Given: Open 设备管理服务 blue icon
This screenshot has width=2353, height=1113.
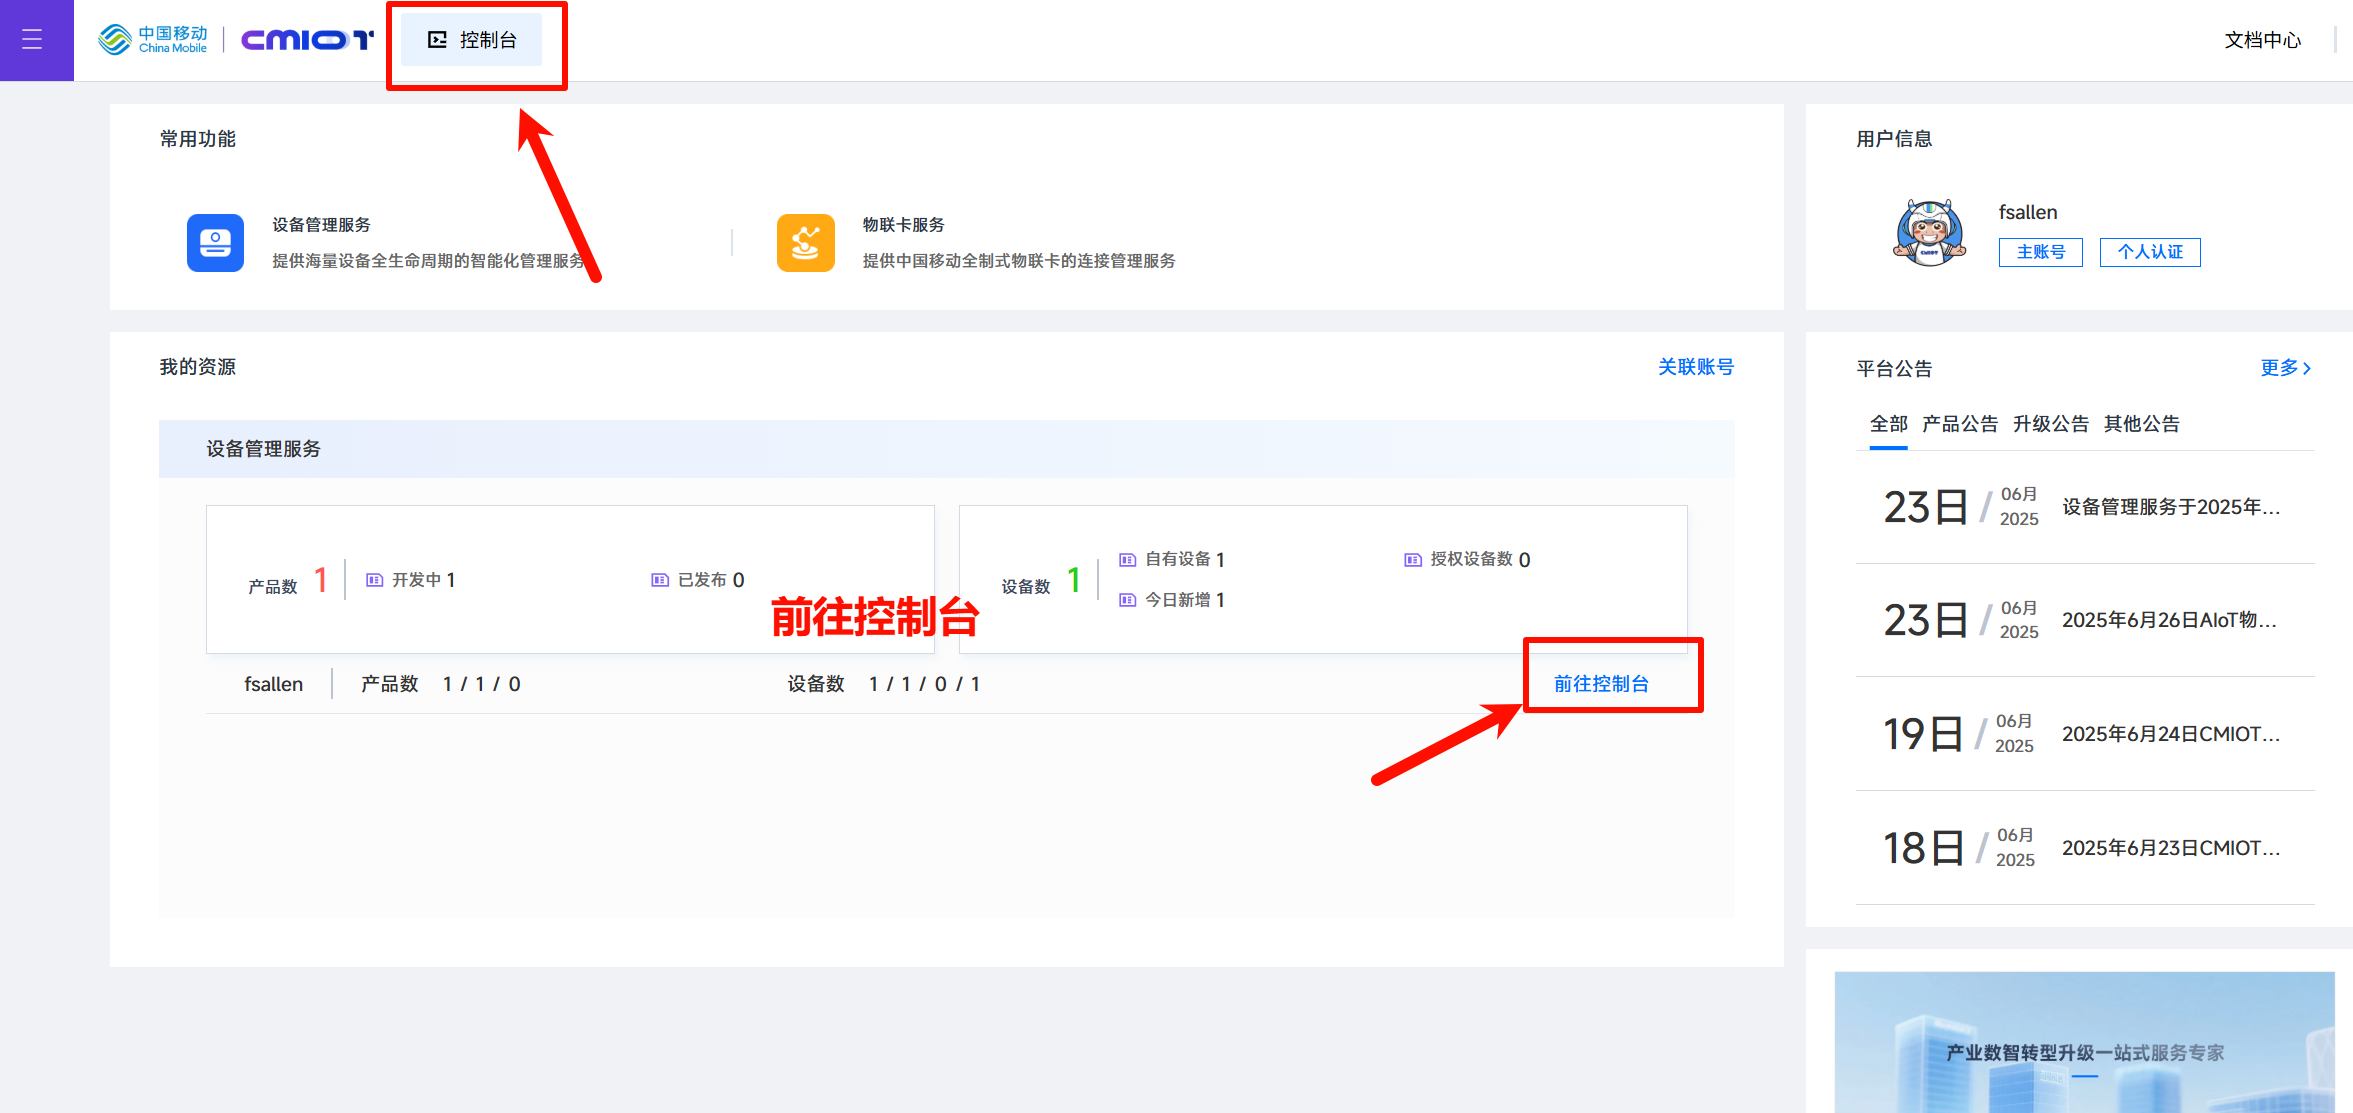Looking at the screenshot, I should 215,243.
